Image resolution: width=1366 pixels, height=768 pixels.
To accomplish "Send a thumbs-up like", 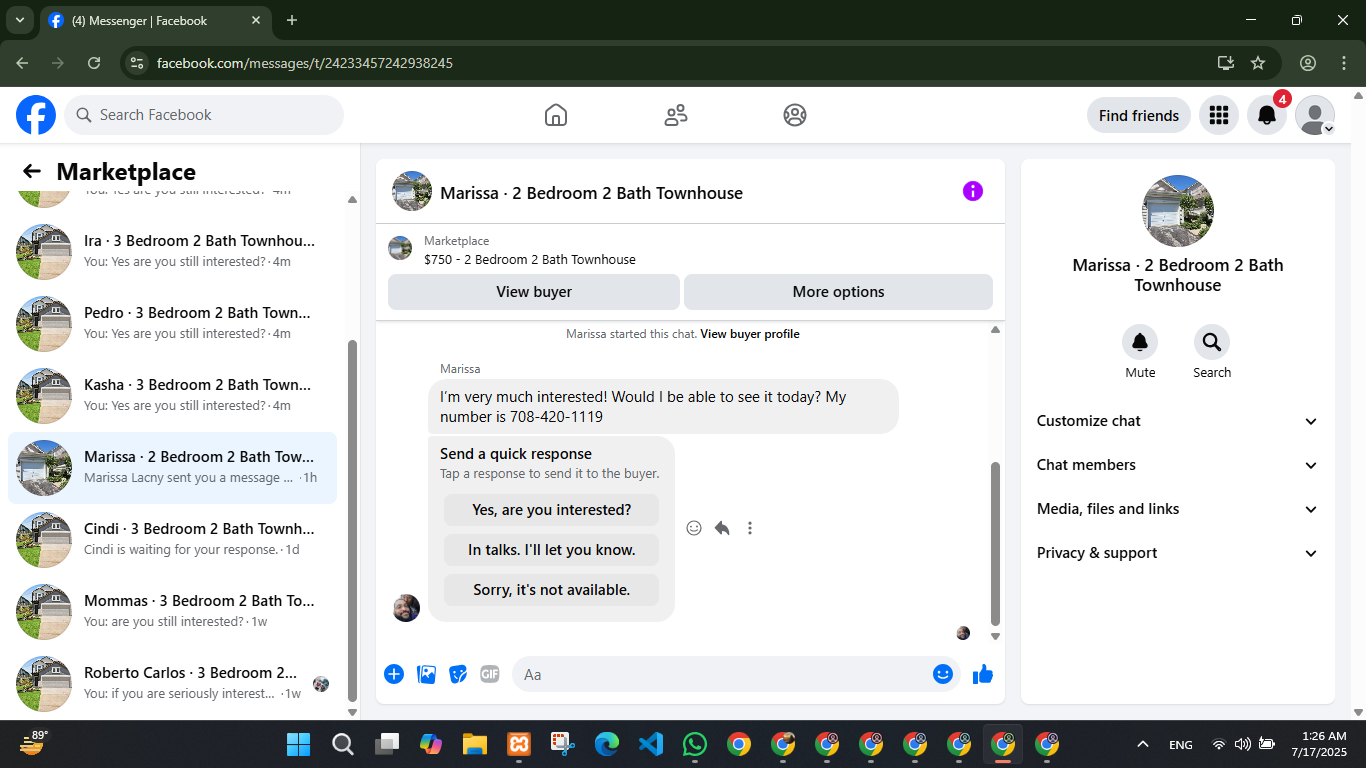I will 983,674.
